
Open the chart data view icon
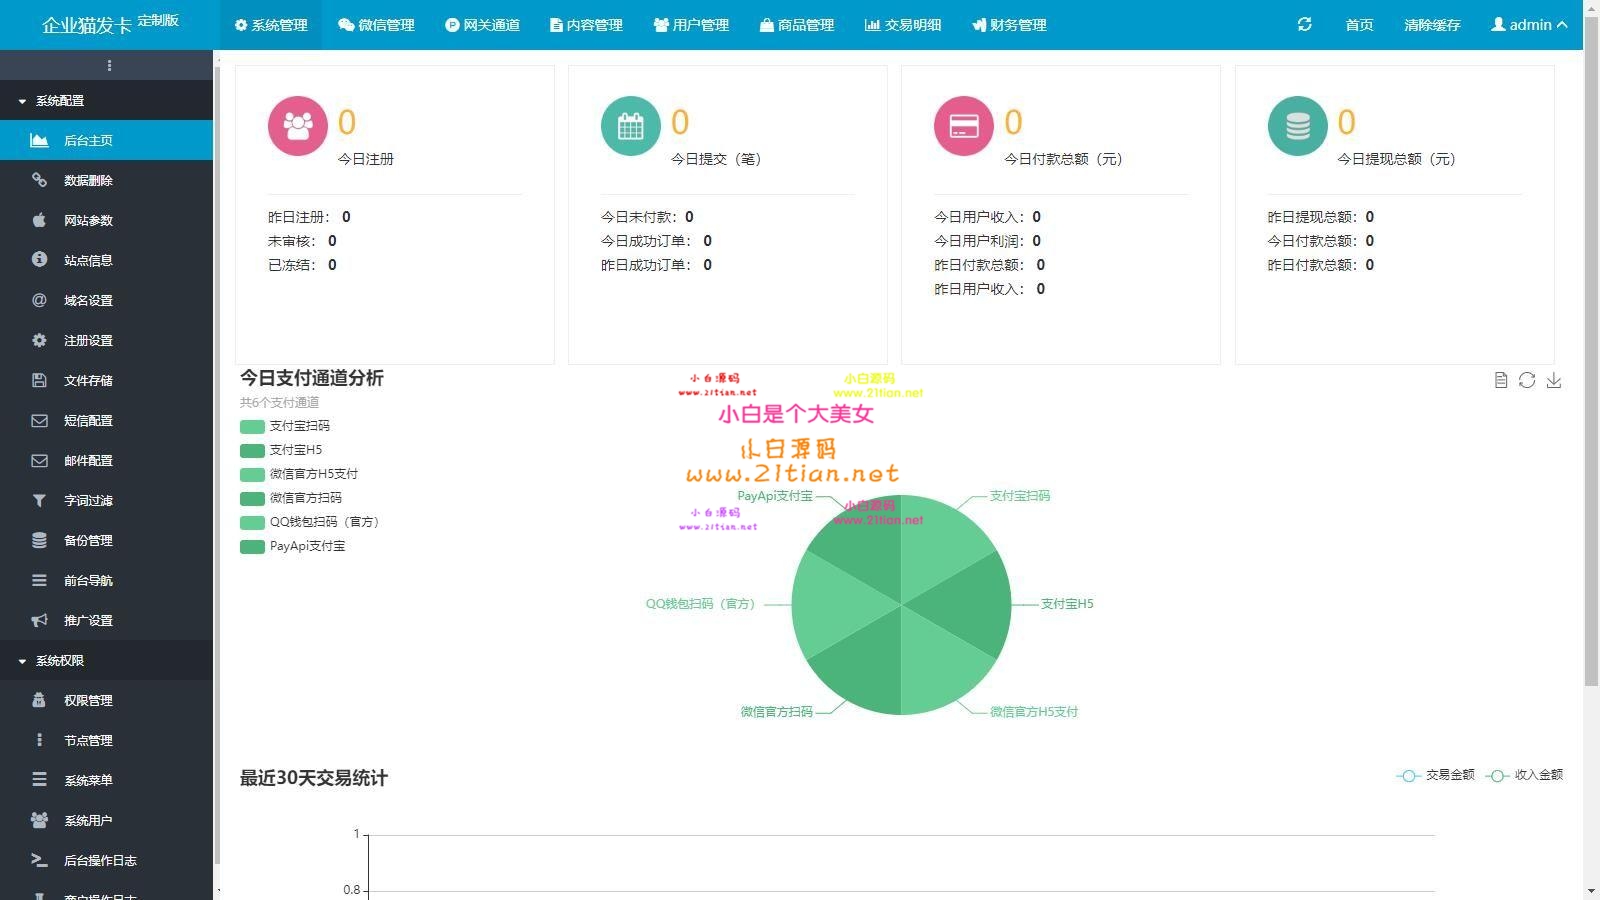[1502, 380]
